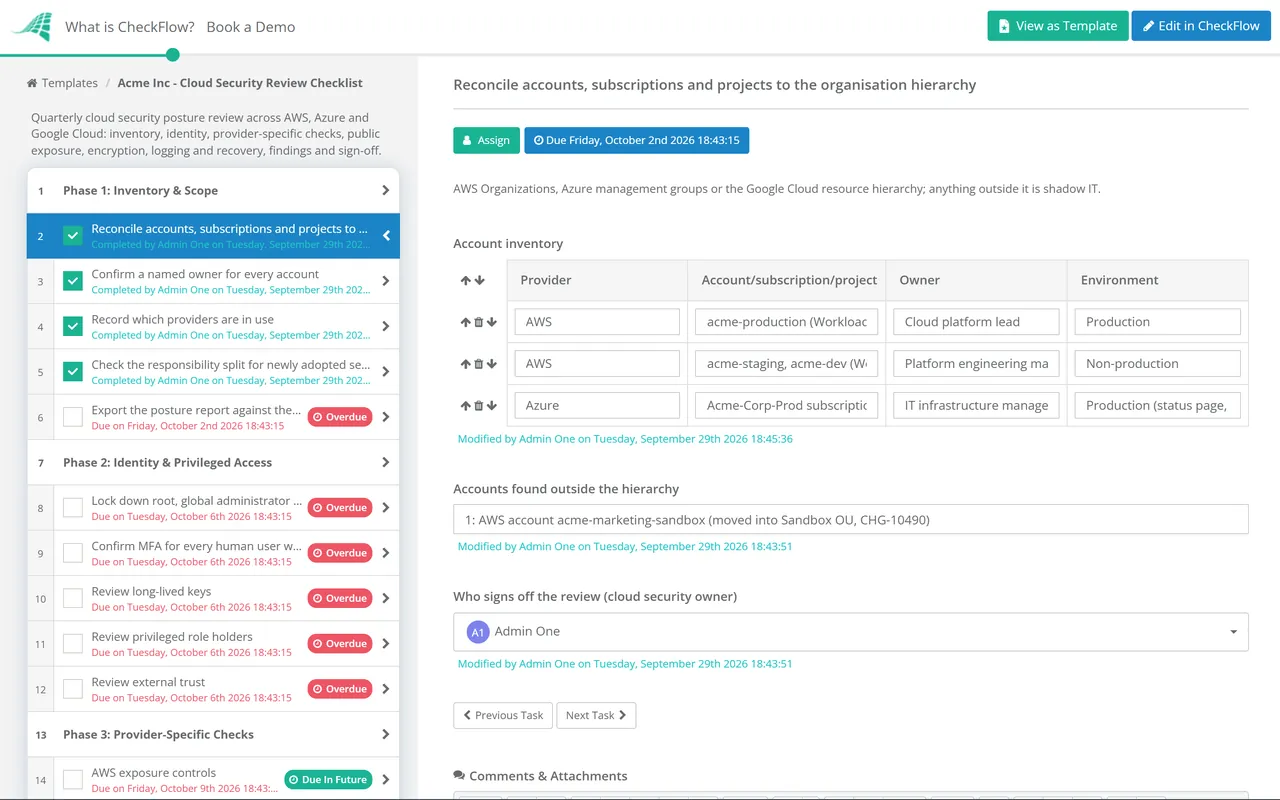Uncheck Record which providers are in use
Viewport: 1280px width, 800px height.
(x=73, y=326)
